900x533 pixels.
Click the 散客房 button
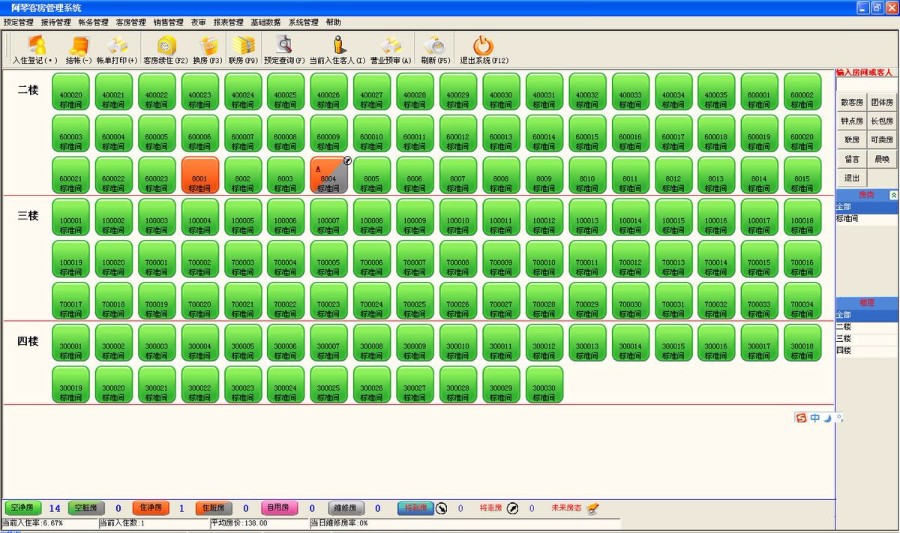click(x=851, y=102)
